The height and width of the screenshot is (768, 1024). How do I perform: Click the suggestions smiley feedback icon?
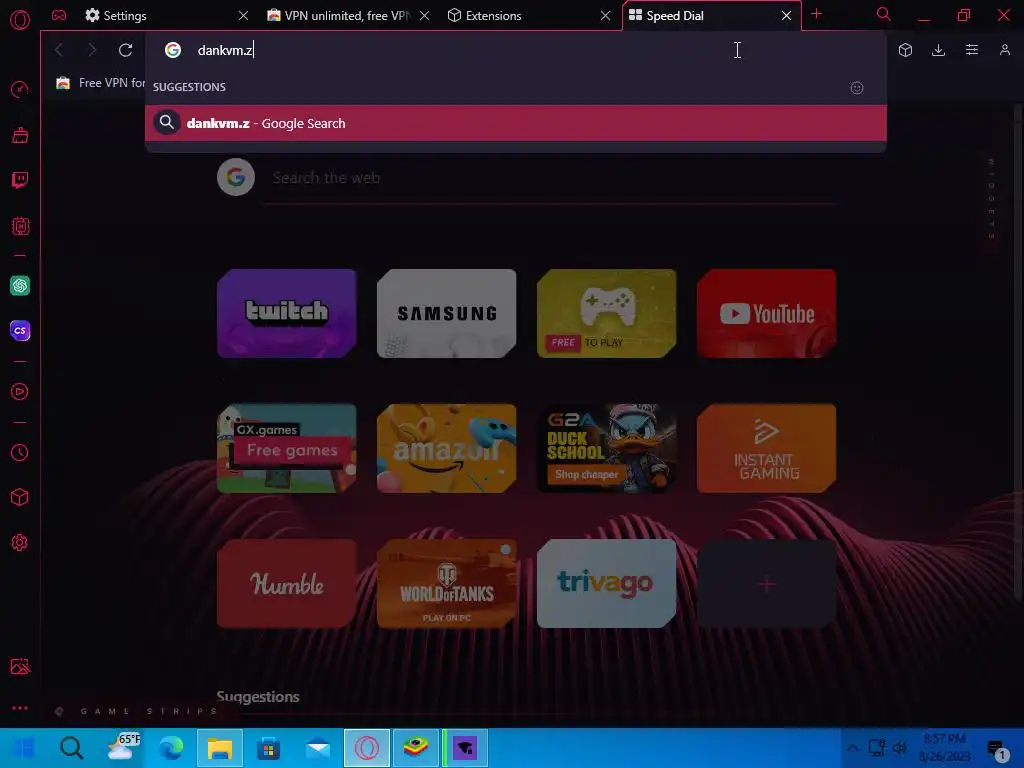(857, 88)
